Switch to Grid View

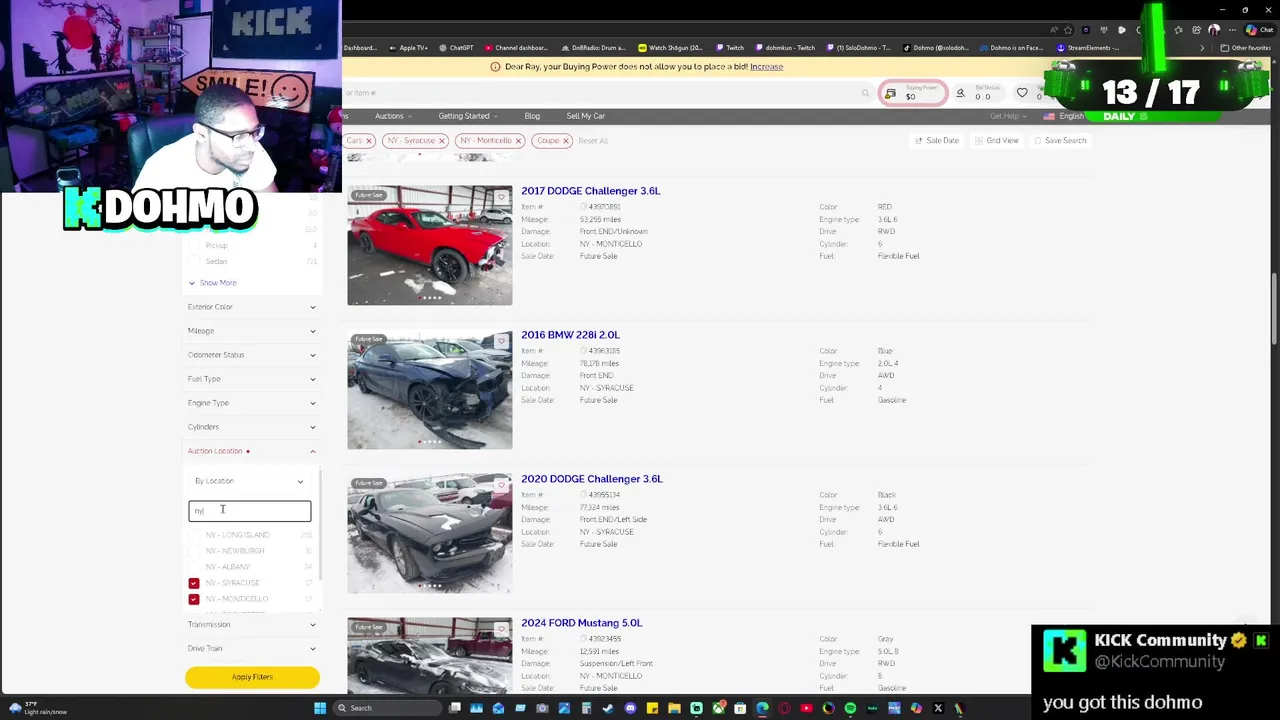click(x=997, y=141)
